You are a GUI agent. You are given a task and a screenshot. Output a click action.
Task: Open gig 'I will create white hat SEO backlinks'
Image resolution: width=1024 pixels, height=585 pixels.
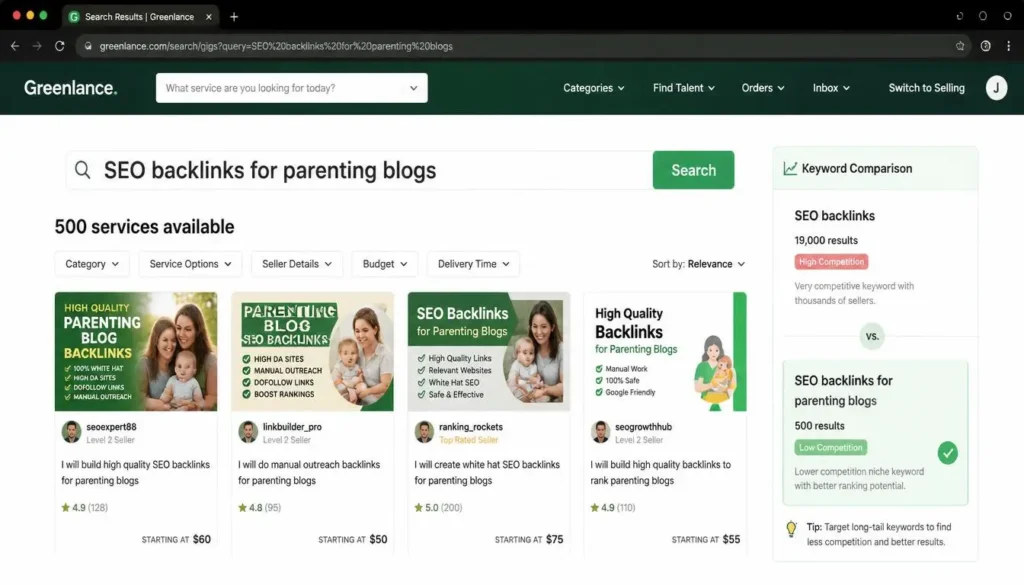pyautogui.click(x=487, y=472)
